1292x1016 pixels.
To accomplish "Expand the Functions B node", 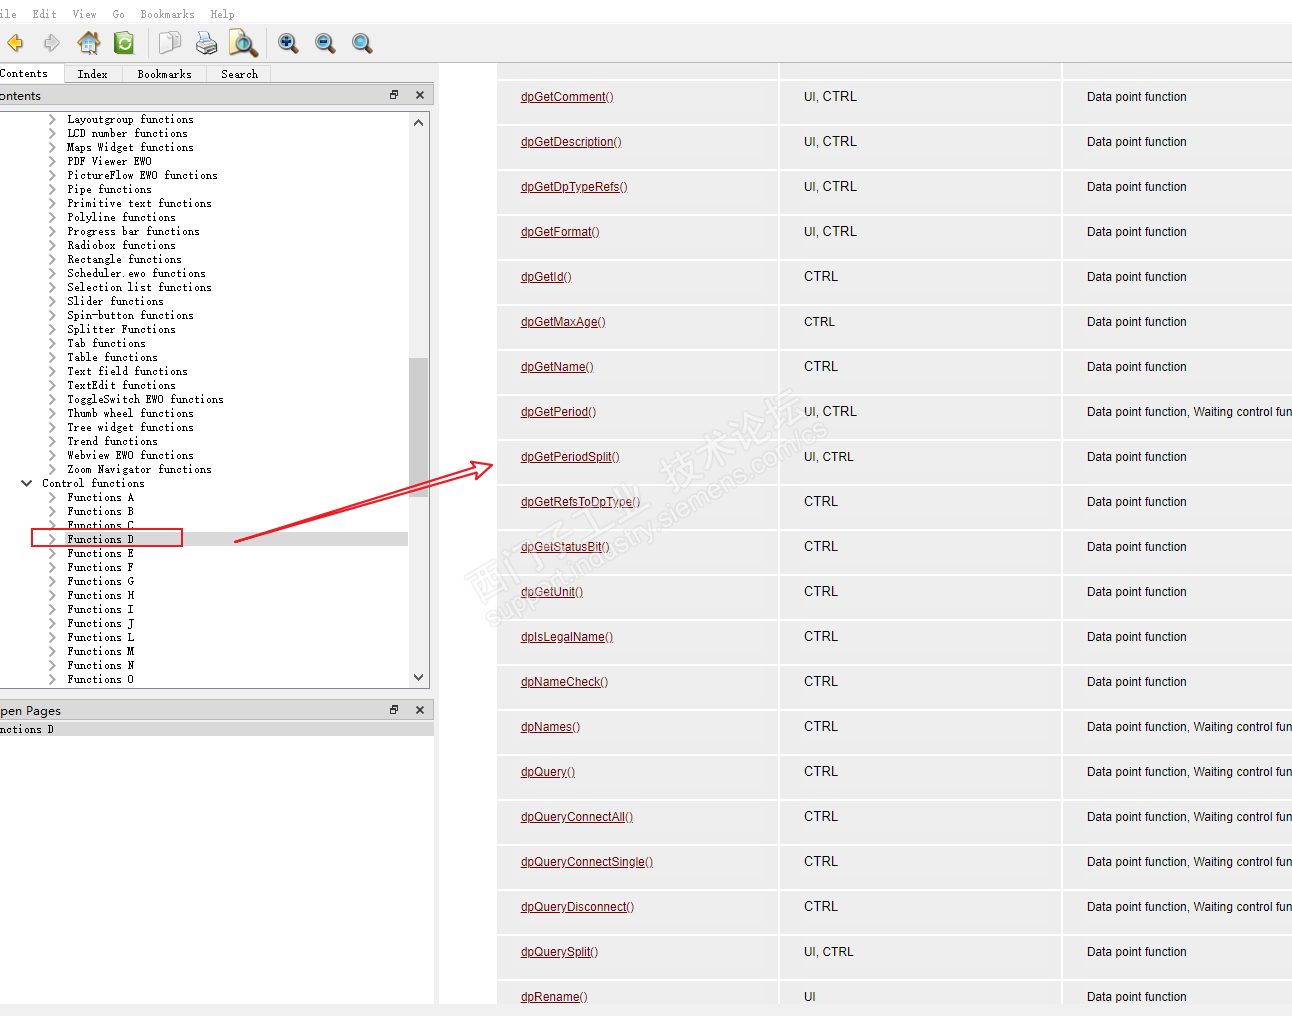I will (52, 511).
